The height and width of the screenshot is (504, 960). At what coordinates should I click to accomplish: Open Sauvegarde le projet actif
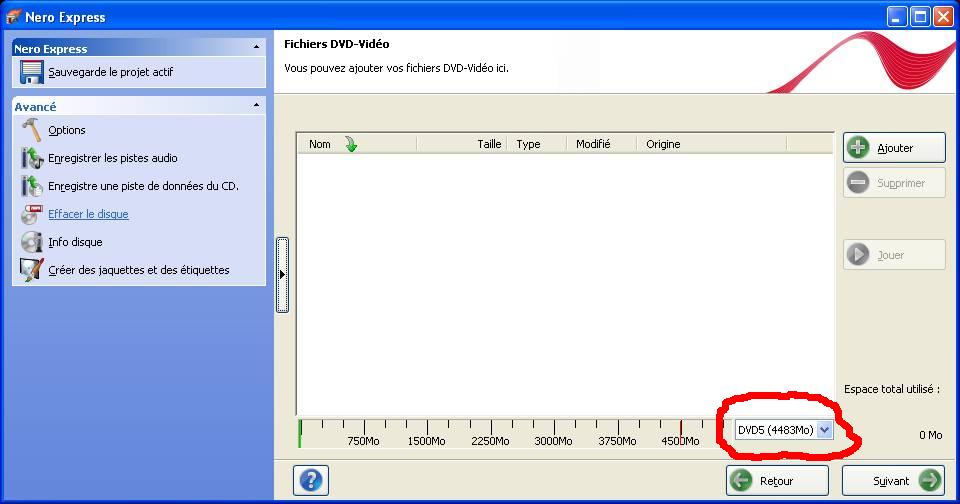coord(111,72)
